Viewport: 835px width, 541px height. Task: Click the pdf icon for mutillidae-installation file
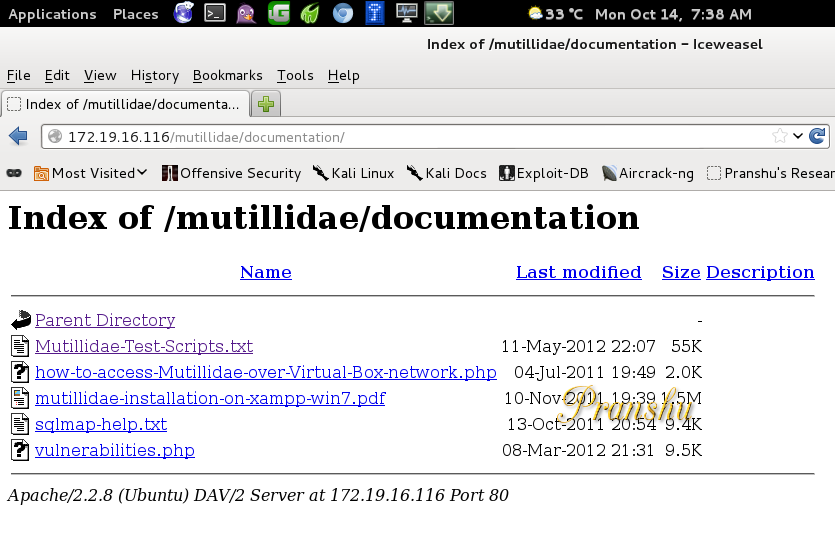[20, 398]
